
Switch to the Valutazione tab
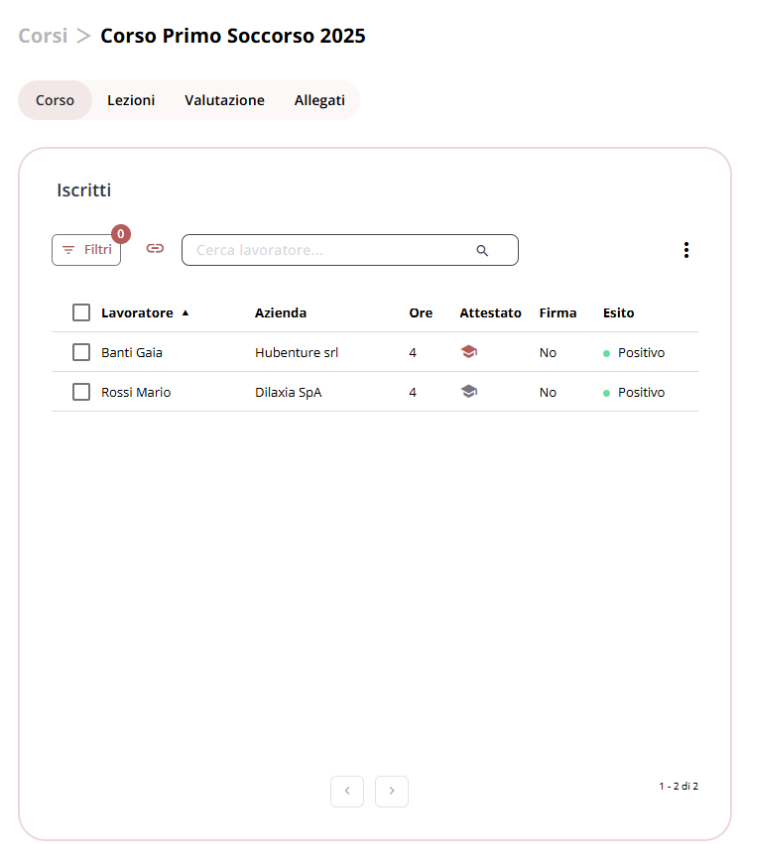click(x=225, y=100)
